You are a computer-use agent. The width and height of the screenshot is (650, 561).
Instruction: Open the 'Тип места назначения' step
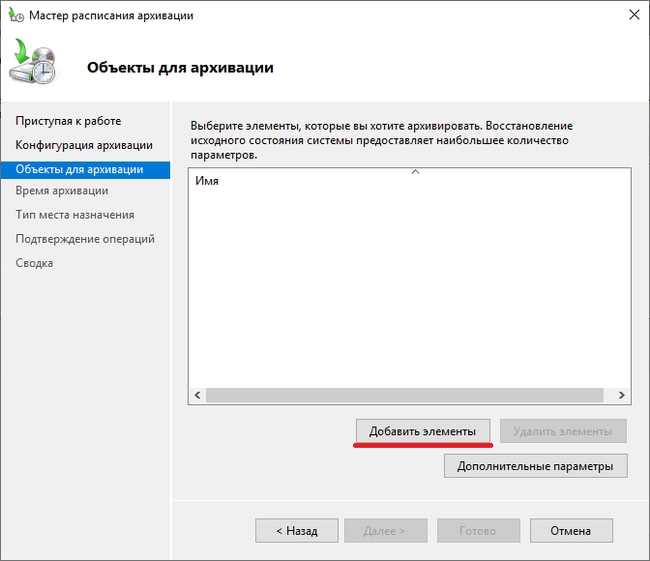coord(75,215)
